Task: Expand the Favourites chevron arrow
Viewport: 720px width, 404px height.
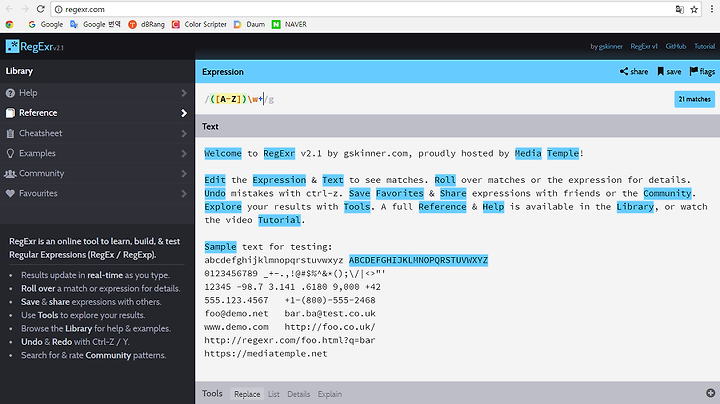Action: [184, 194]
